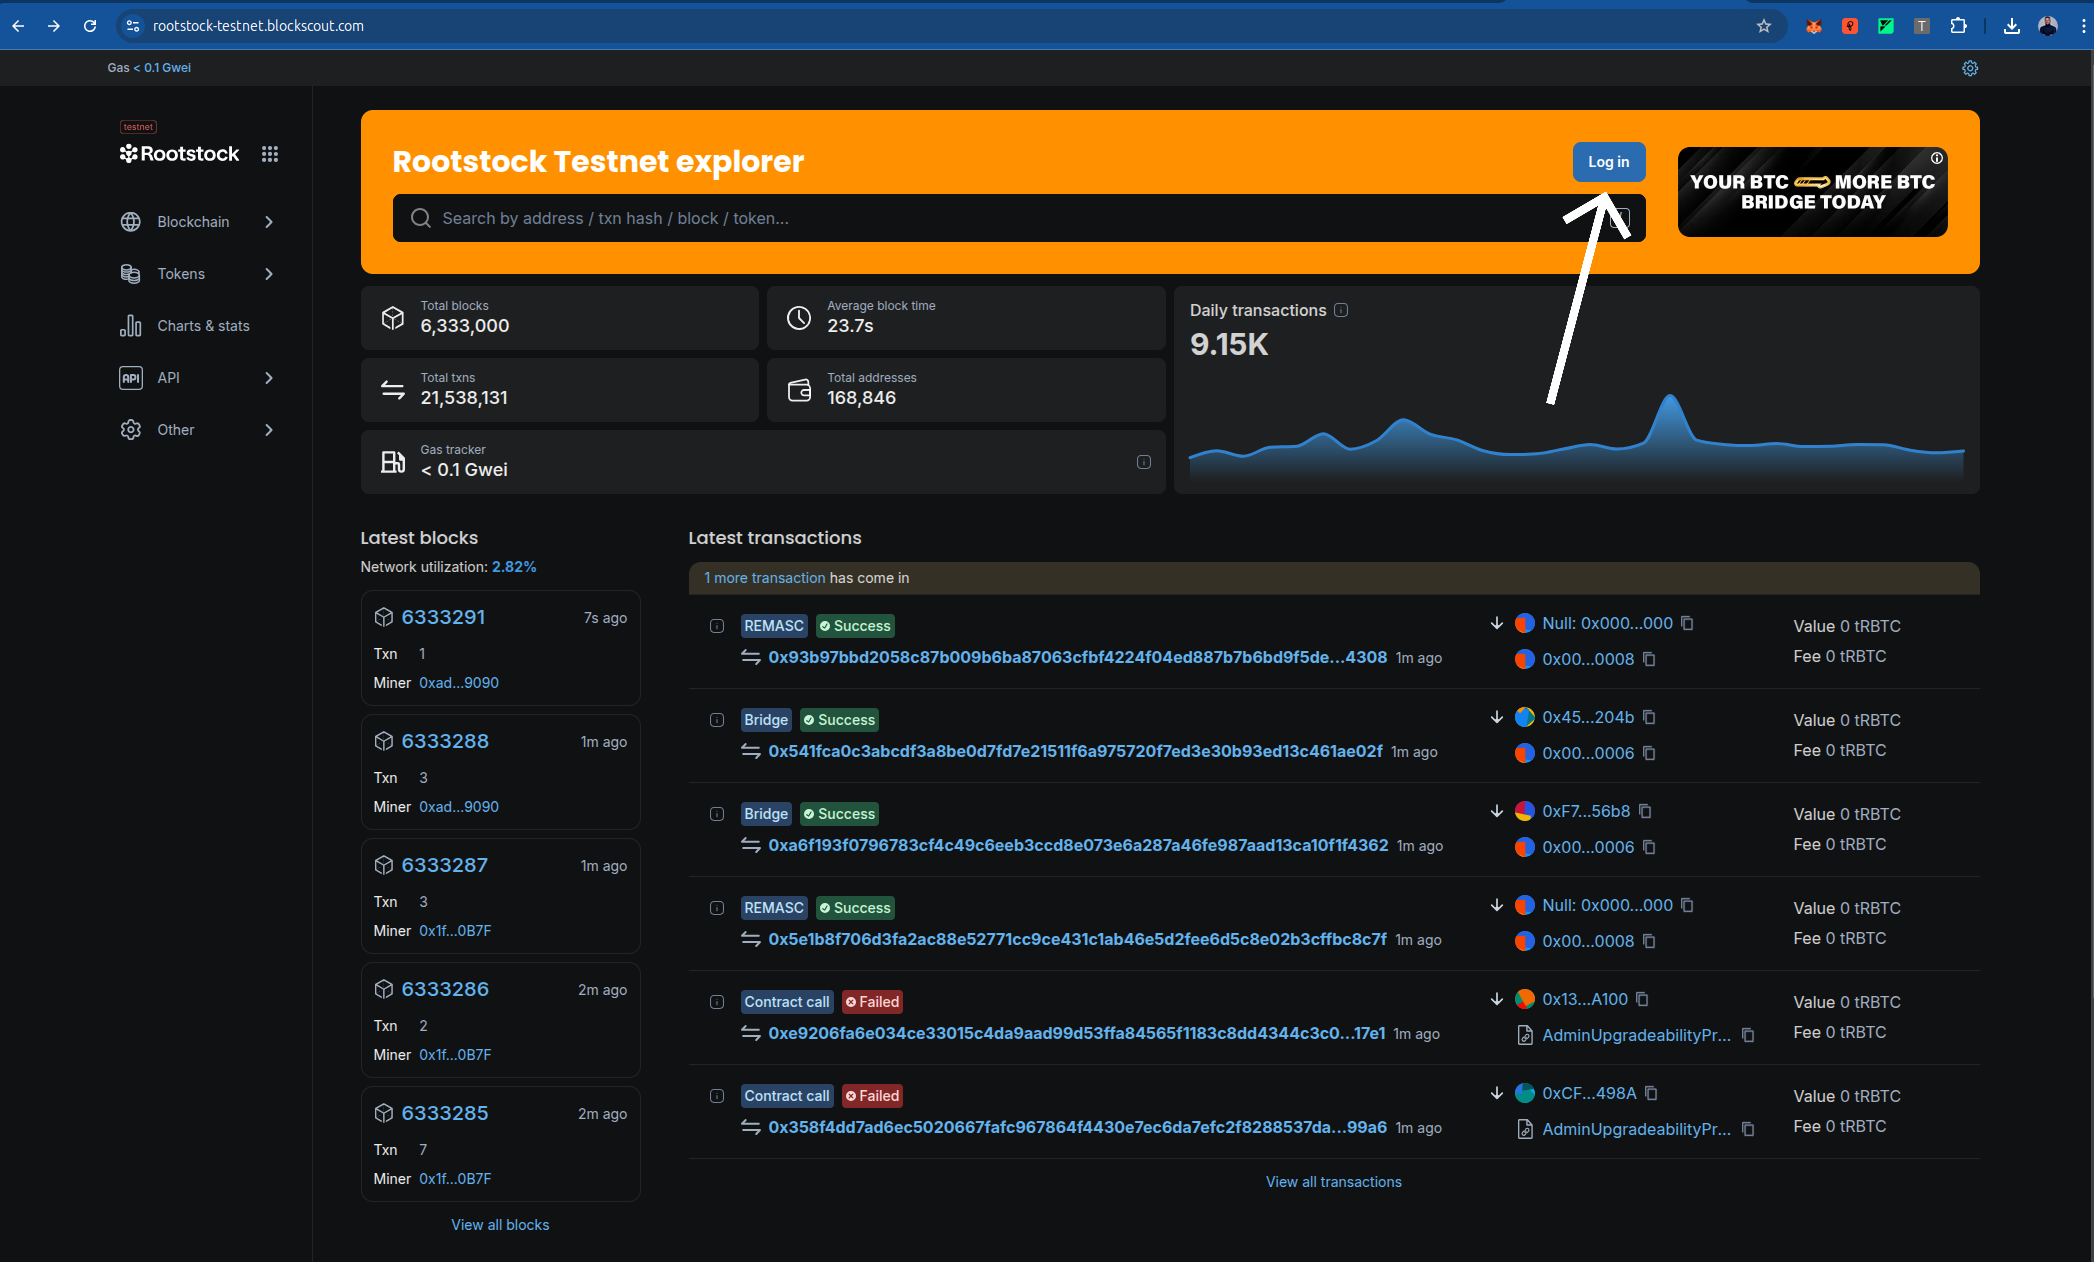Copy the 0x45...204b address

coord(1650,717)
